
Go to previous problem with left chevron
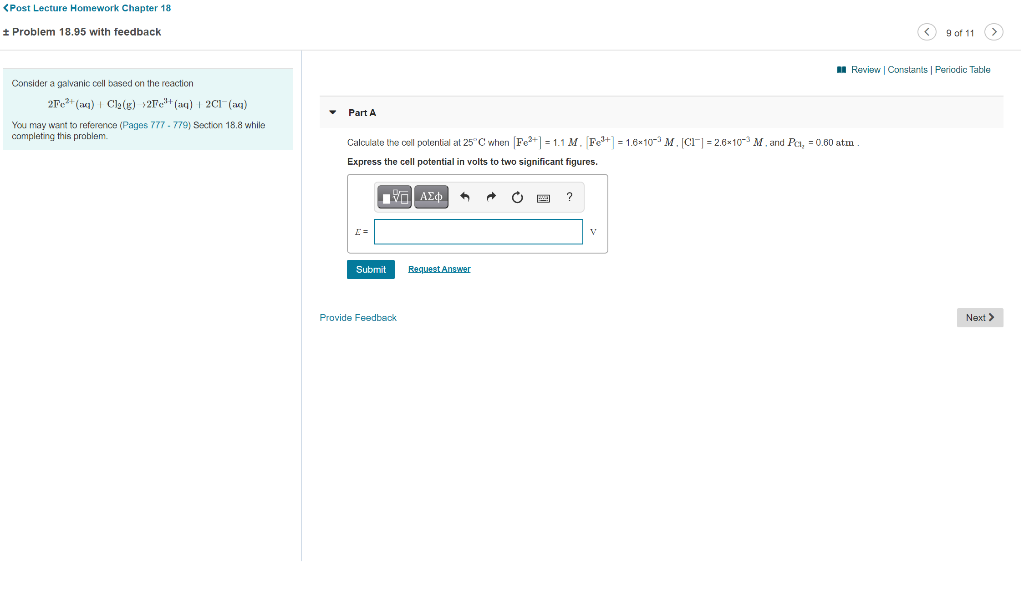point(927,31)
